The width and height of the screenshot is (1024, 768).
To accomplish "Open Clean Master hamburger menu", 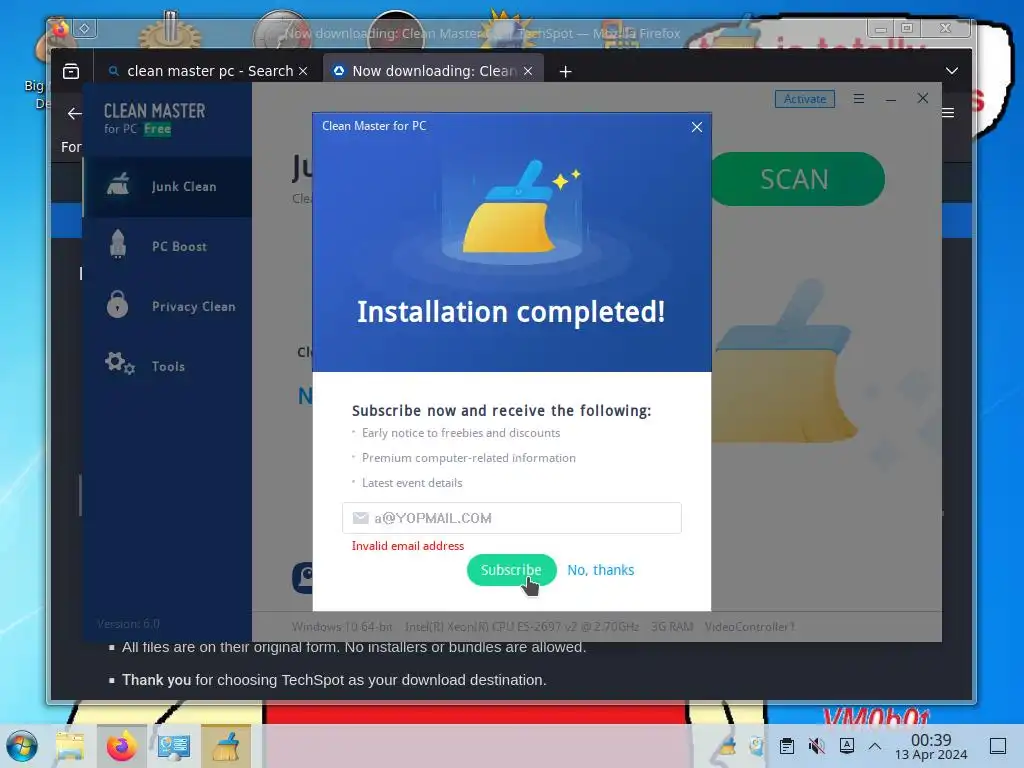I will point(859,99).
